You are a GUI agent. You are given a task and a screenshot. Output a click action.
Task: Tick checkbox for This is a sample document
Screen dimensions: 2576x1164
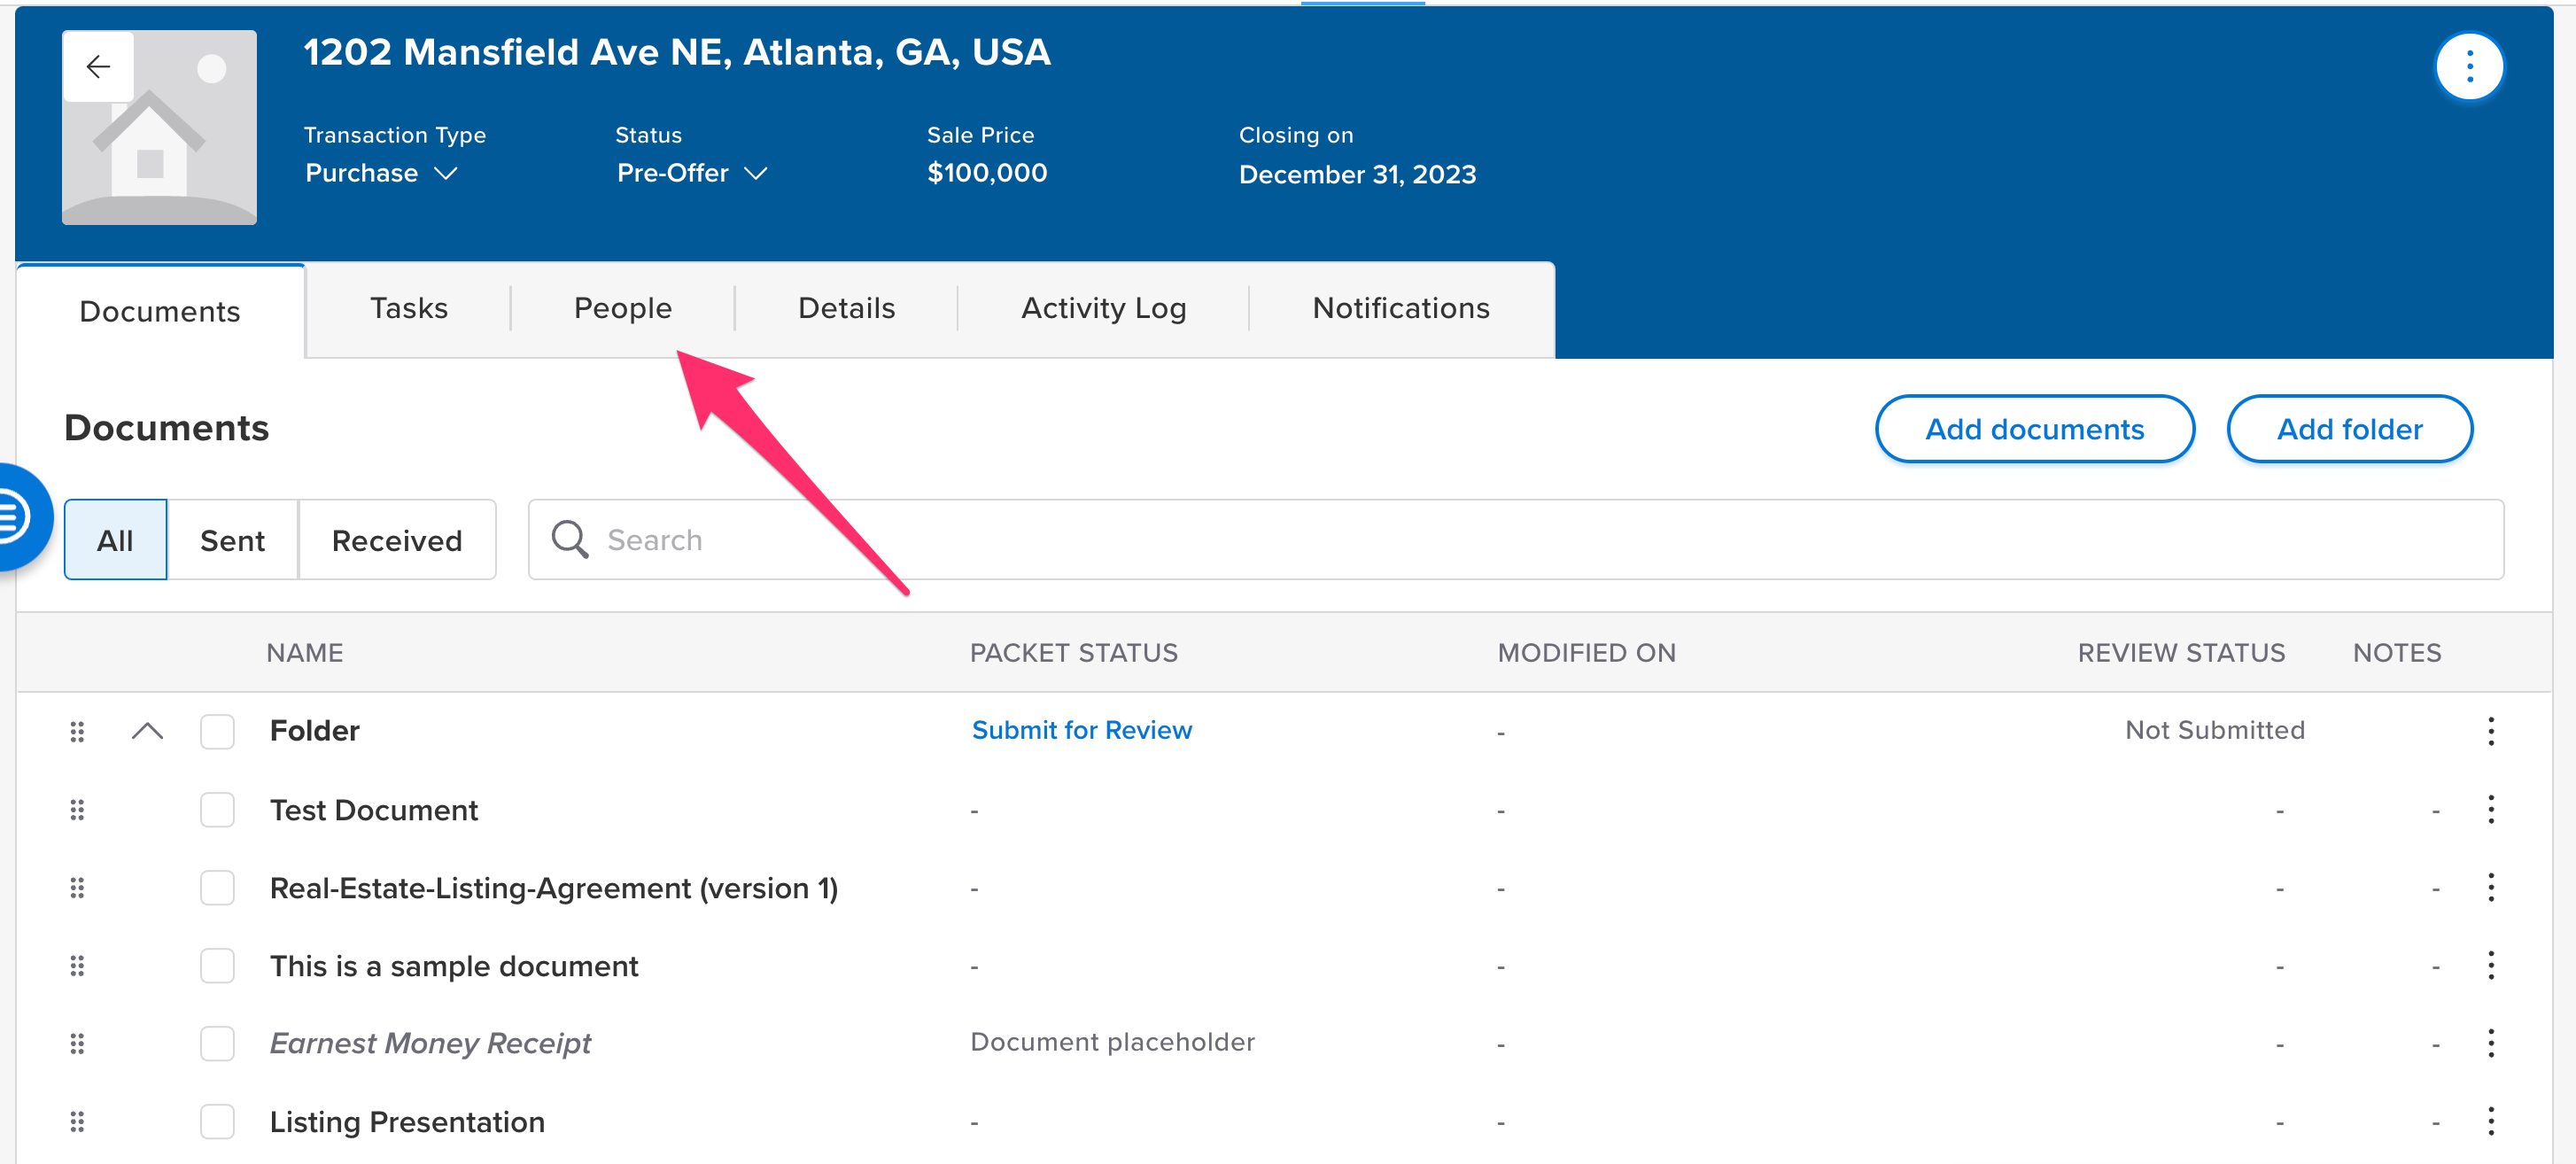point(217,965)
